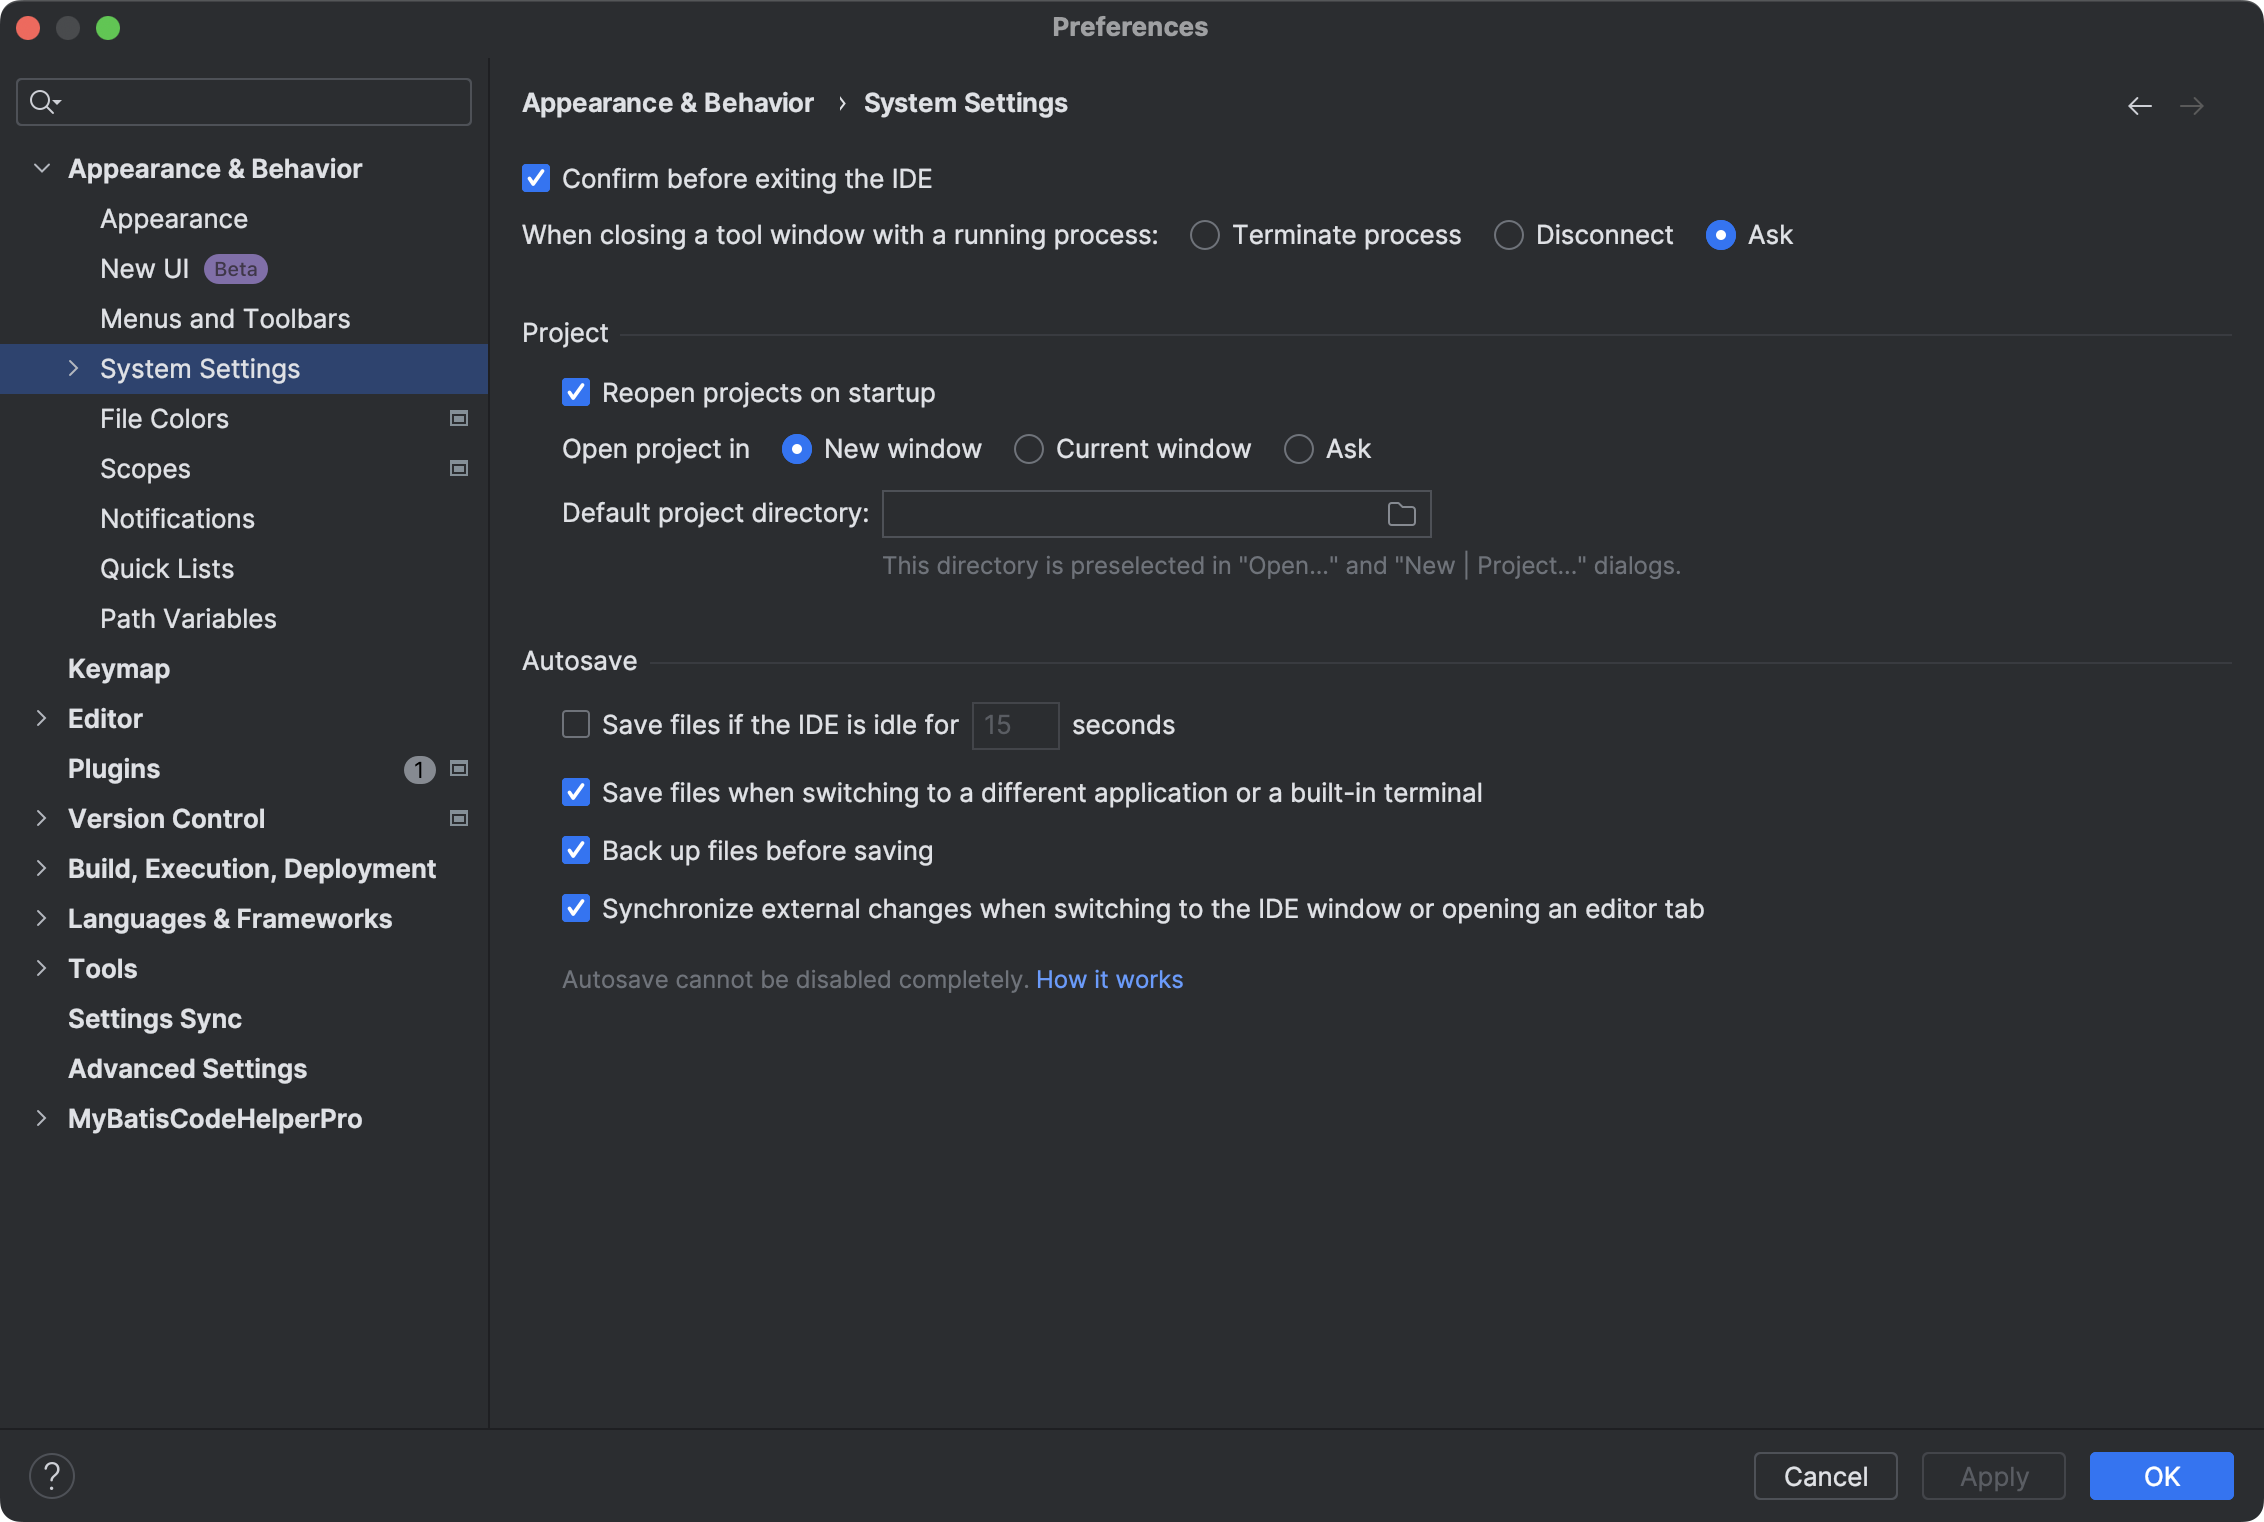Click the help question mark icon
Screen dimensions: 2264x1522
pyautogui.click(x=52, y=1475)
